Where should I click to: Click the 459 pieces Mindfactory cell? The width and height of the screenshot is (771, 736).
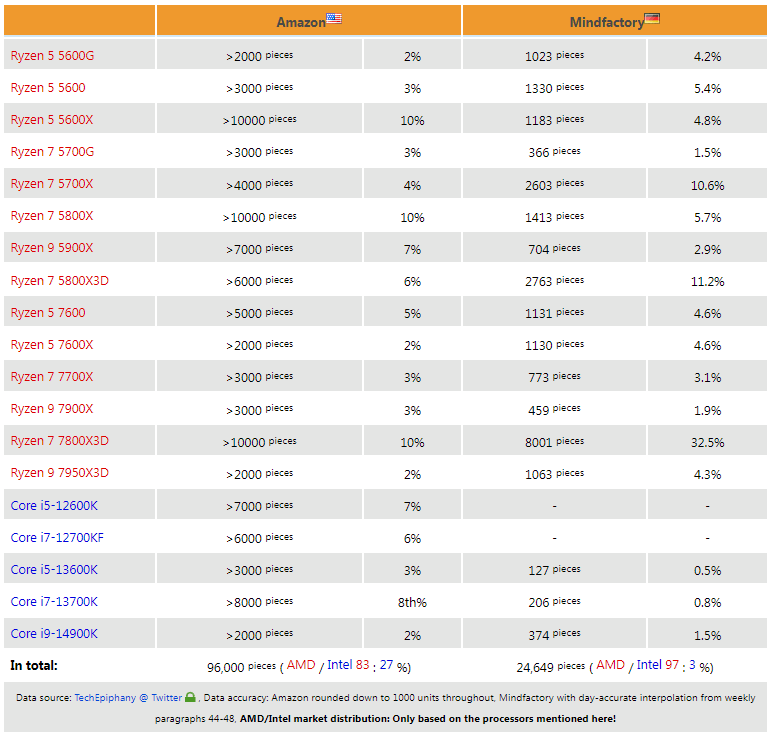point(554,409)
